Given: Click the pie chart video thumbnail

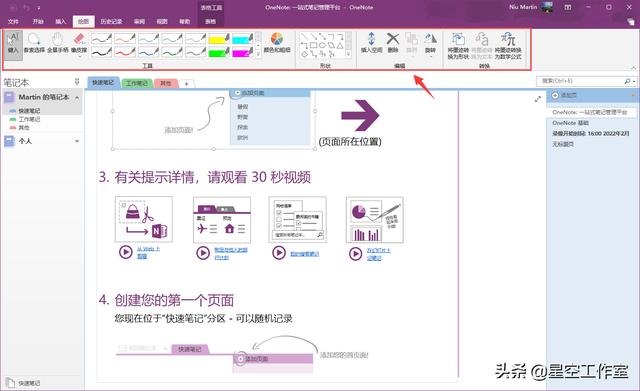Looking at the screenshot, I should pyautogui.click(x=374, y=220).
